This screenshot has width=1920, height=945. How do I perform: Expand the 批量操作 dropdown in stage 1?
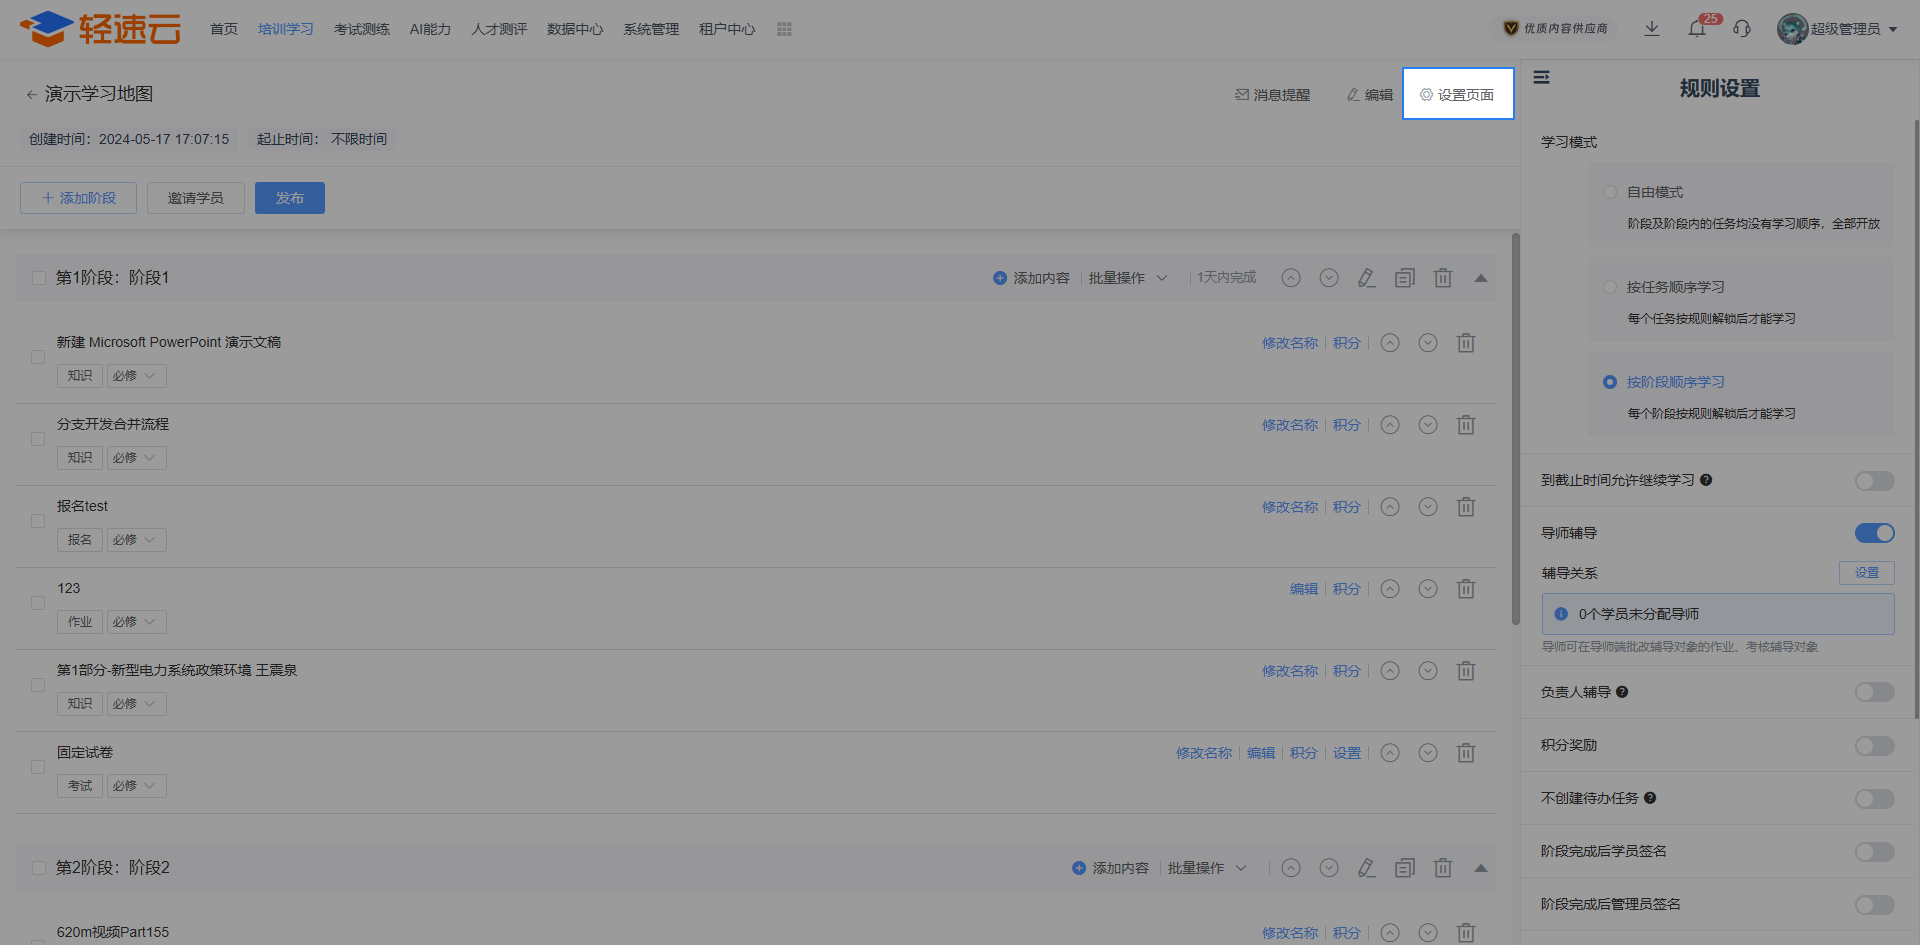(x=1127, y=278)
